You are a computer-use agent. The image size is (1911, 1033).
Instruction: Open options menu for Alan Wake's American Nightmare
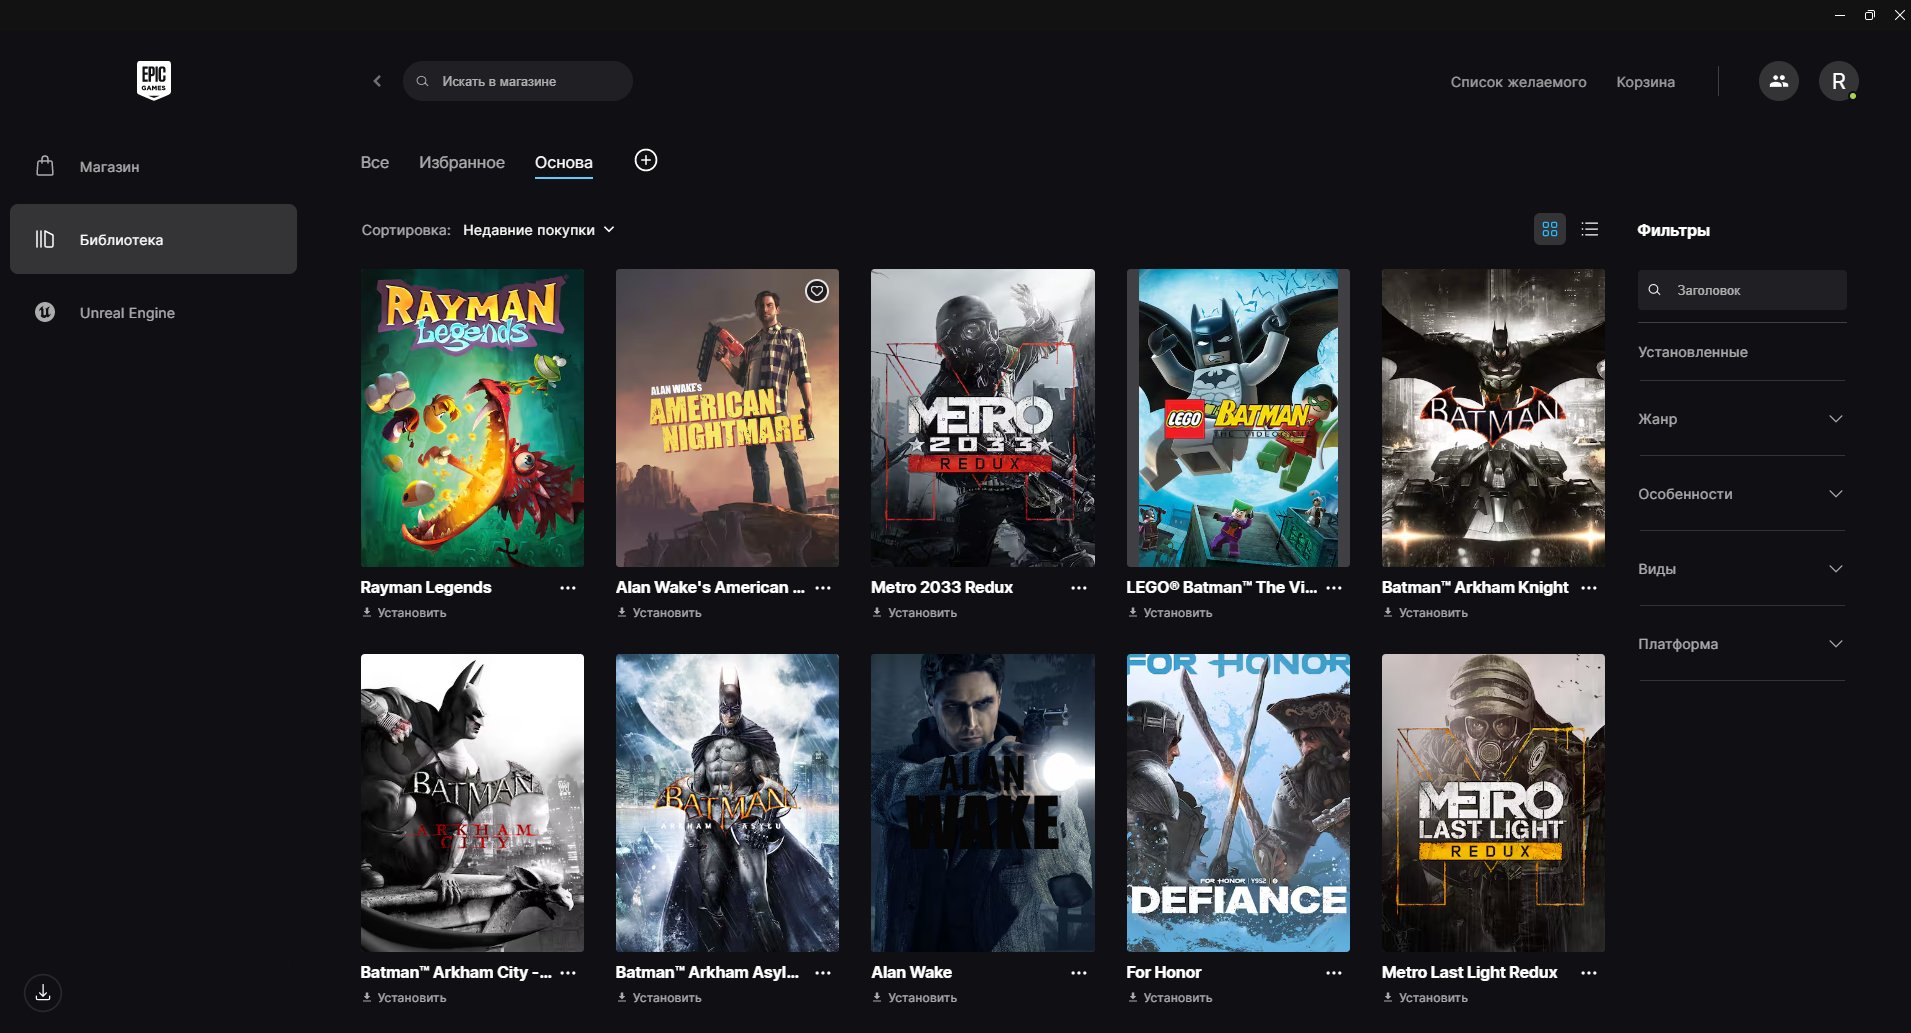pos(823,588)
